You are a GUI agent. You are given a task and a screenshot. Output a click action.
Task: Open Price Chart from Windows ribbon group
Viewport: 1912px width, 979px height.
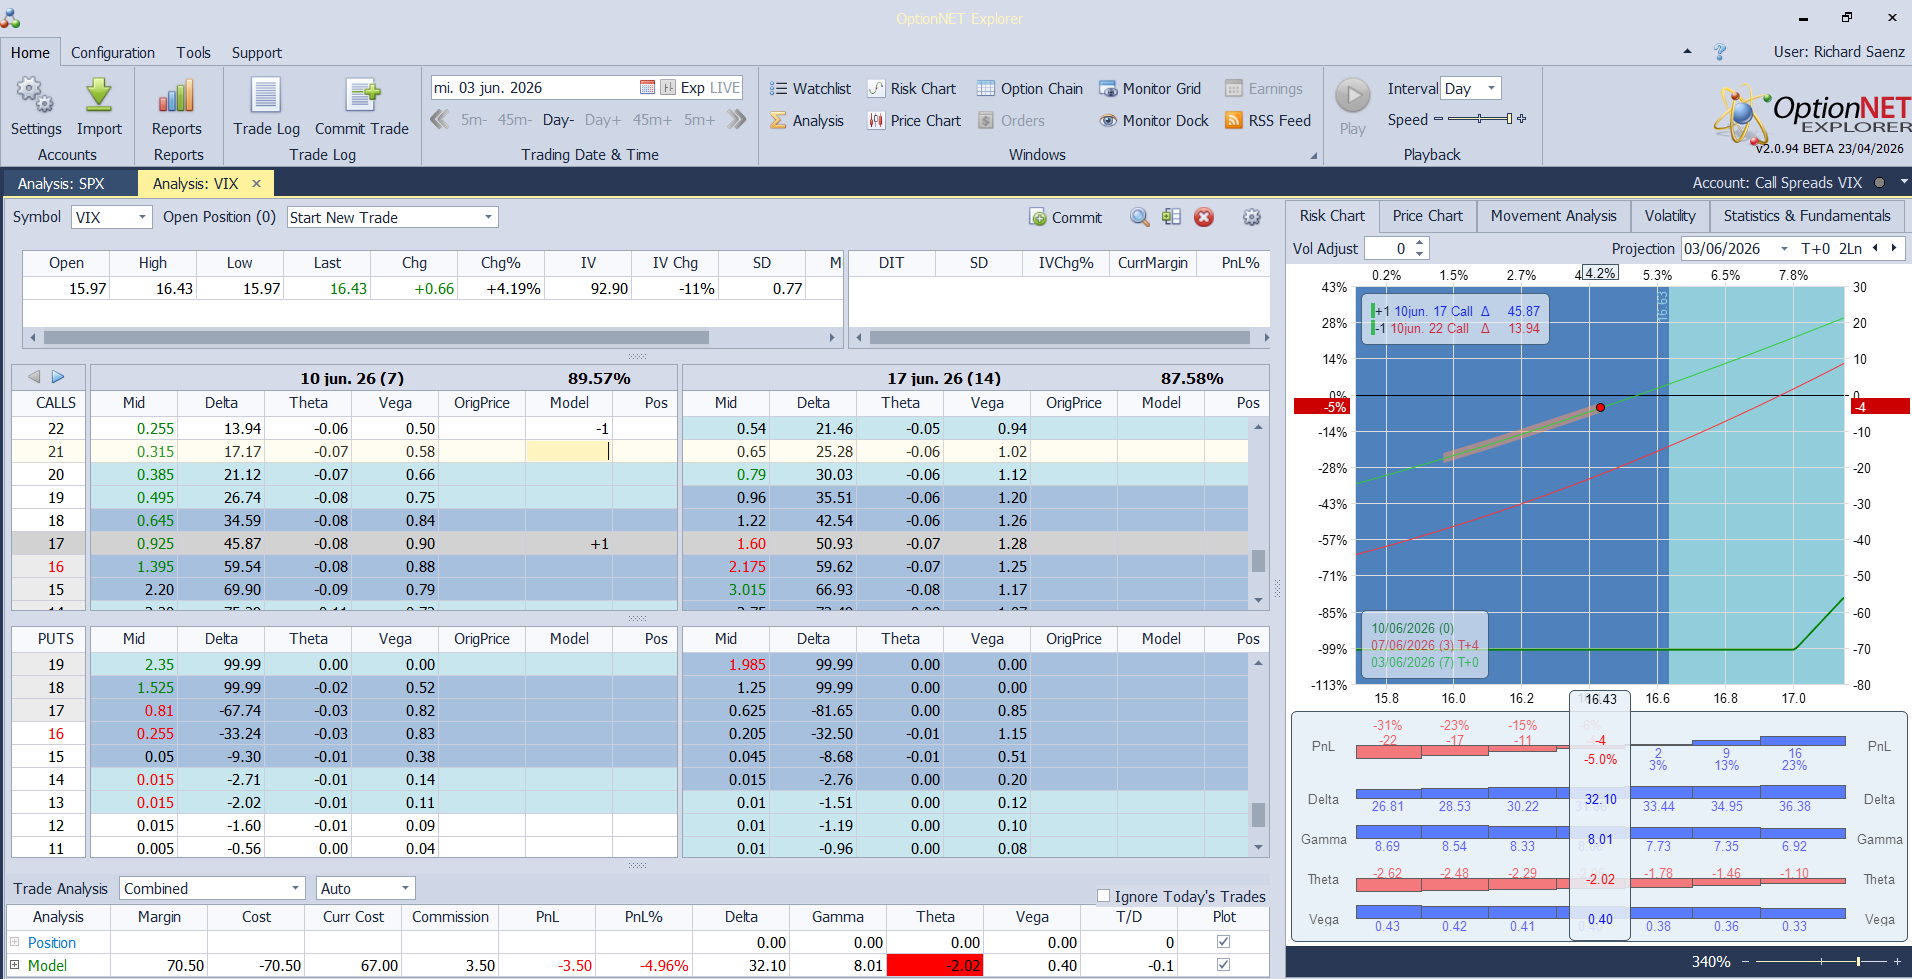[x=914, y=121]
